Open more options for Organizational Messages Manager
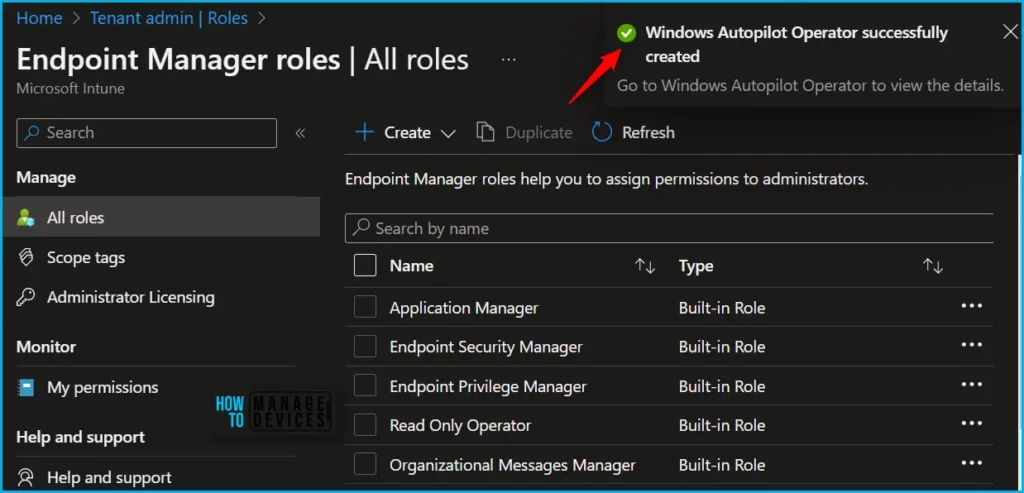Viewport: 1024px width, 493px height. 972,463
